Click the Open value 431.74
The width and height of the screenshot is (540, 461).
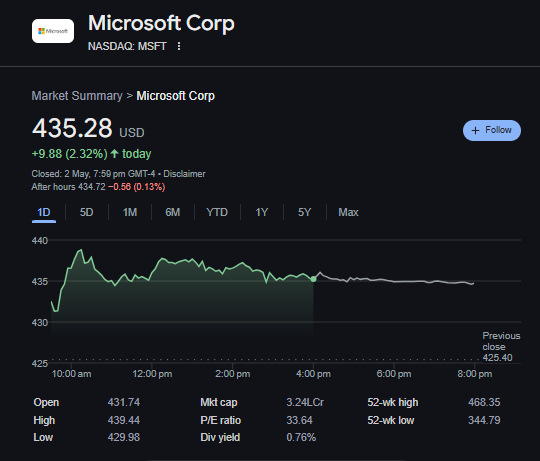point(124,402)
